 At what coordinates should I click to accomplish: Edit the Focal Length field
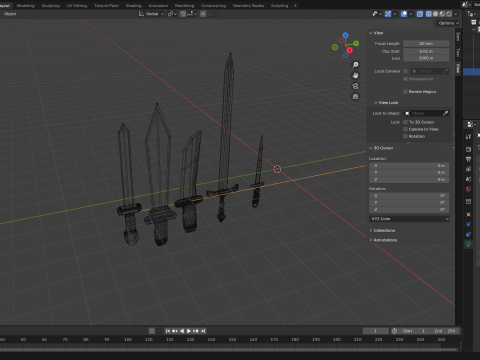[426, 44]
